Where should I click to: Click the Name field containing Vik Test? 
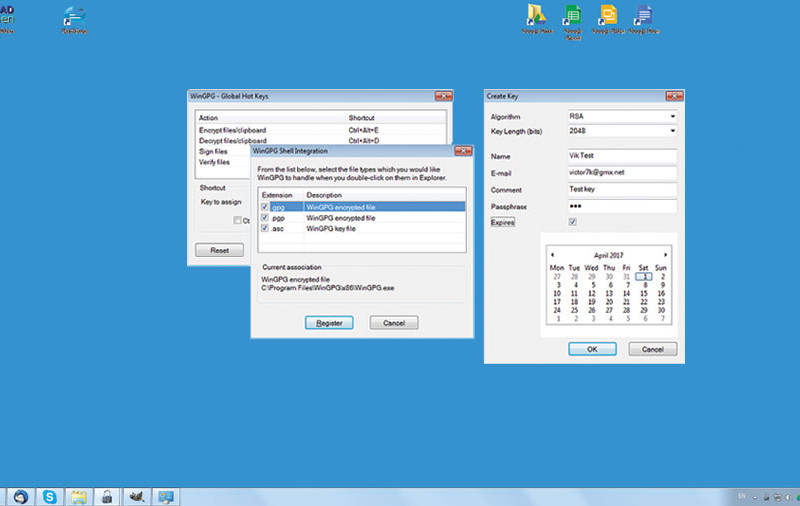coord(622,156)
